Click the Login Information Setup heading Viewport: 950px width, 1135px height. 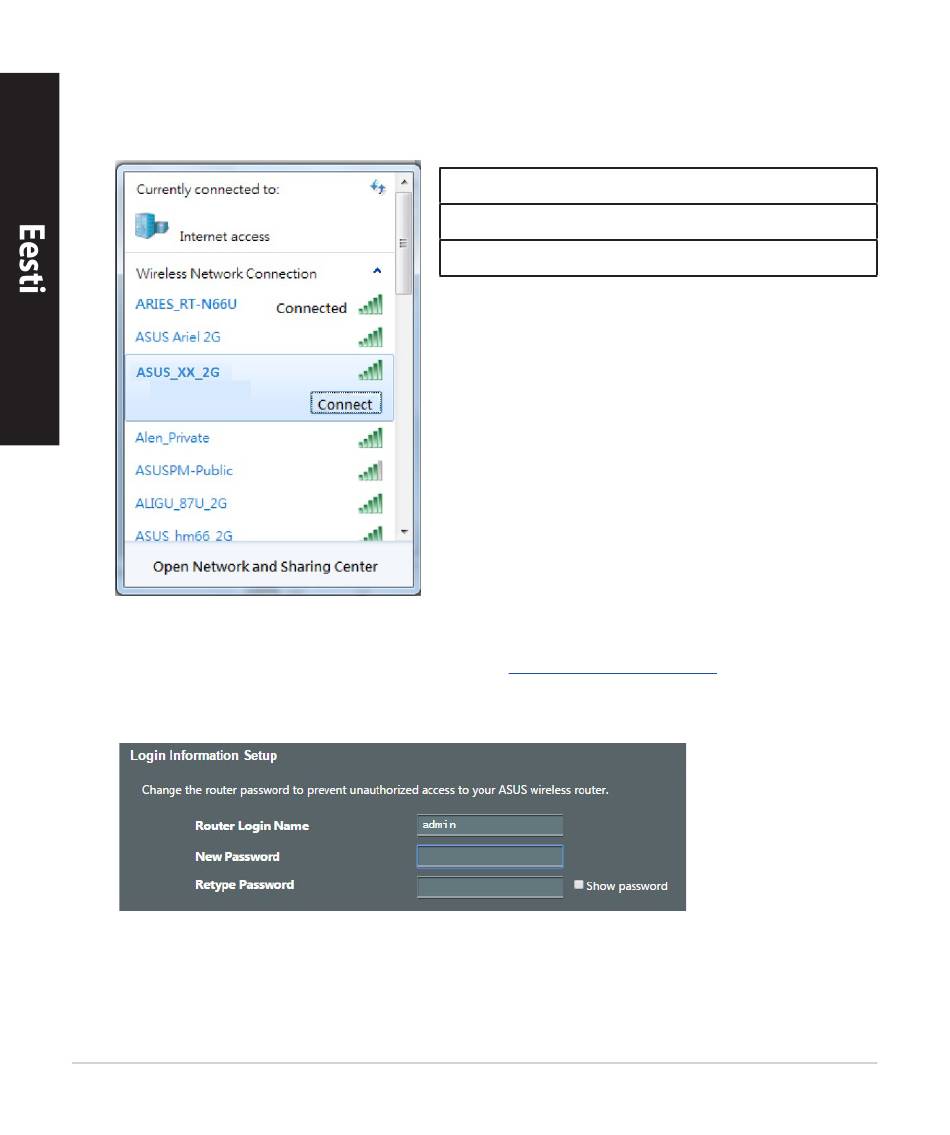(203, 755)
